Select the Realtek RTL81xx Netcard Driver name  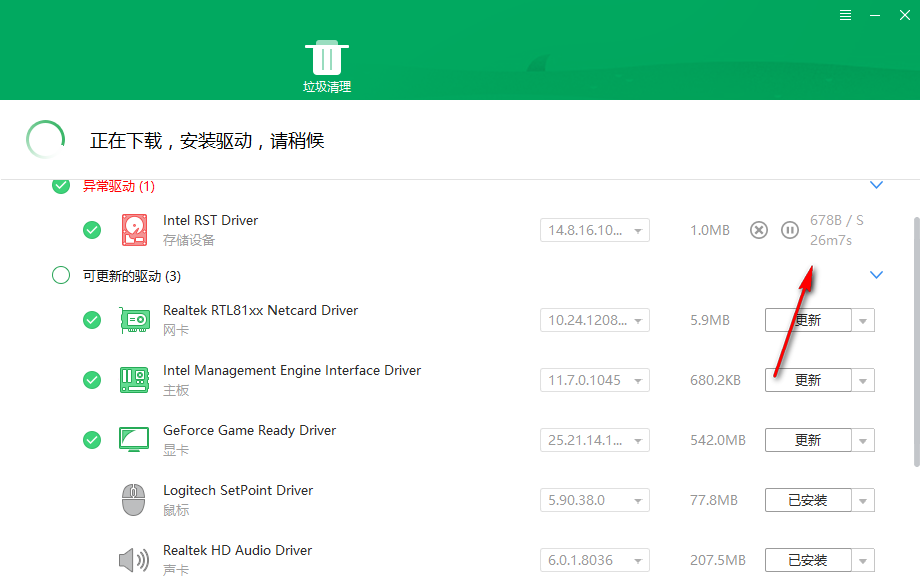[261, 310]
